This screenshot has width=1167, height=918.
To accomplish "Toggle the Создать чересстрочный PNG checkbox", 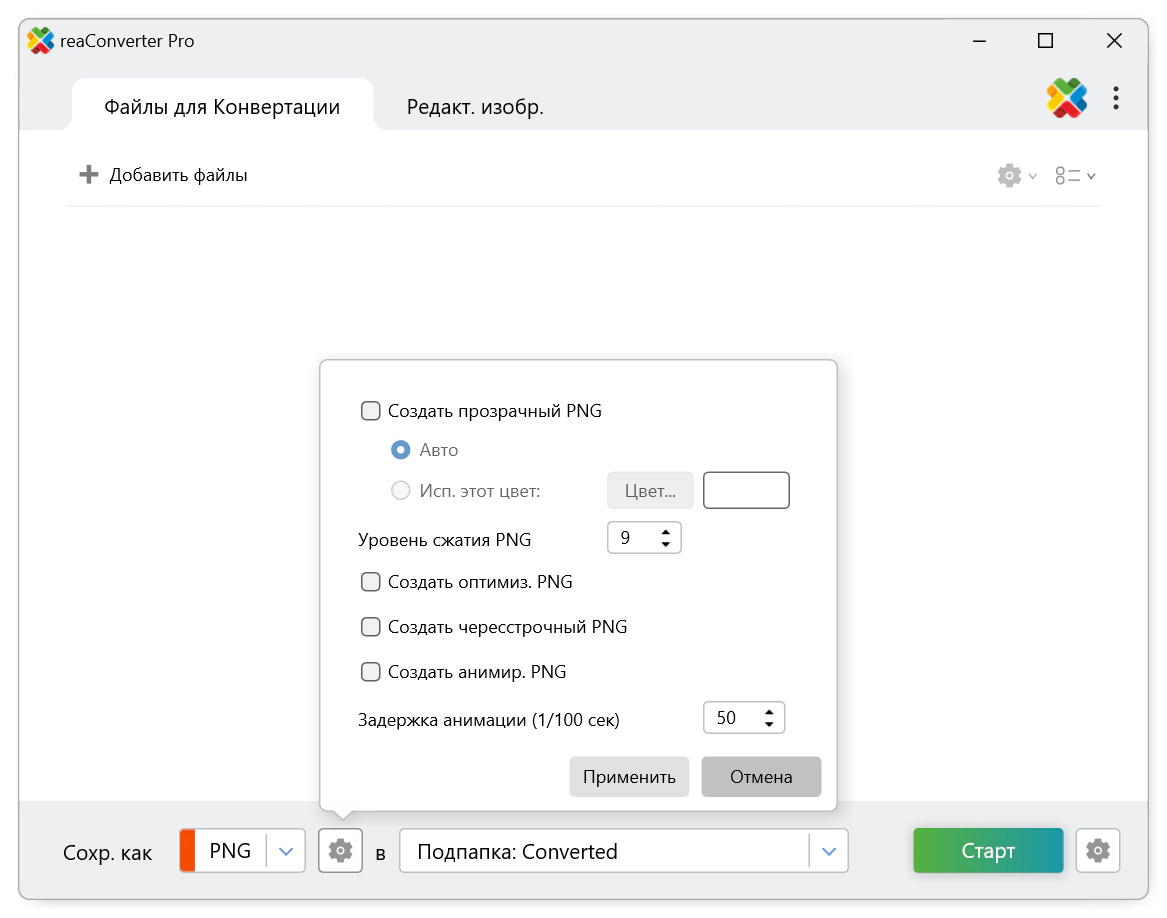I will pos(371,627).
